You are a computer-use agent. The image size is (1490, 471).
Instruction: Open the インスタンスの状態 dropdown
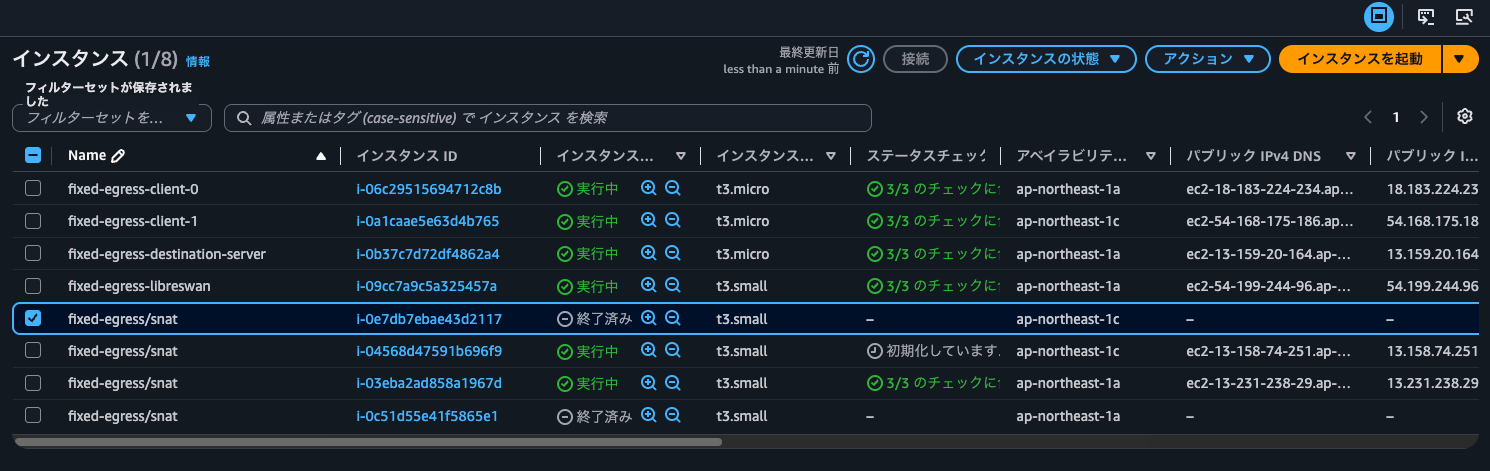pyautogui.click(x=1046, y=59)
